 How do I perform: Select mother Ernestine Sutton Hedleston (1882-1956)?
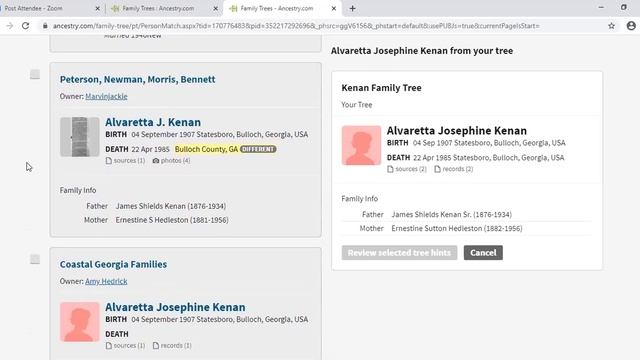(x=457, y=228)
